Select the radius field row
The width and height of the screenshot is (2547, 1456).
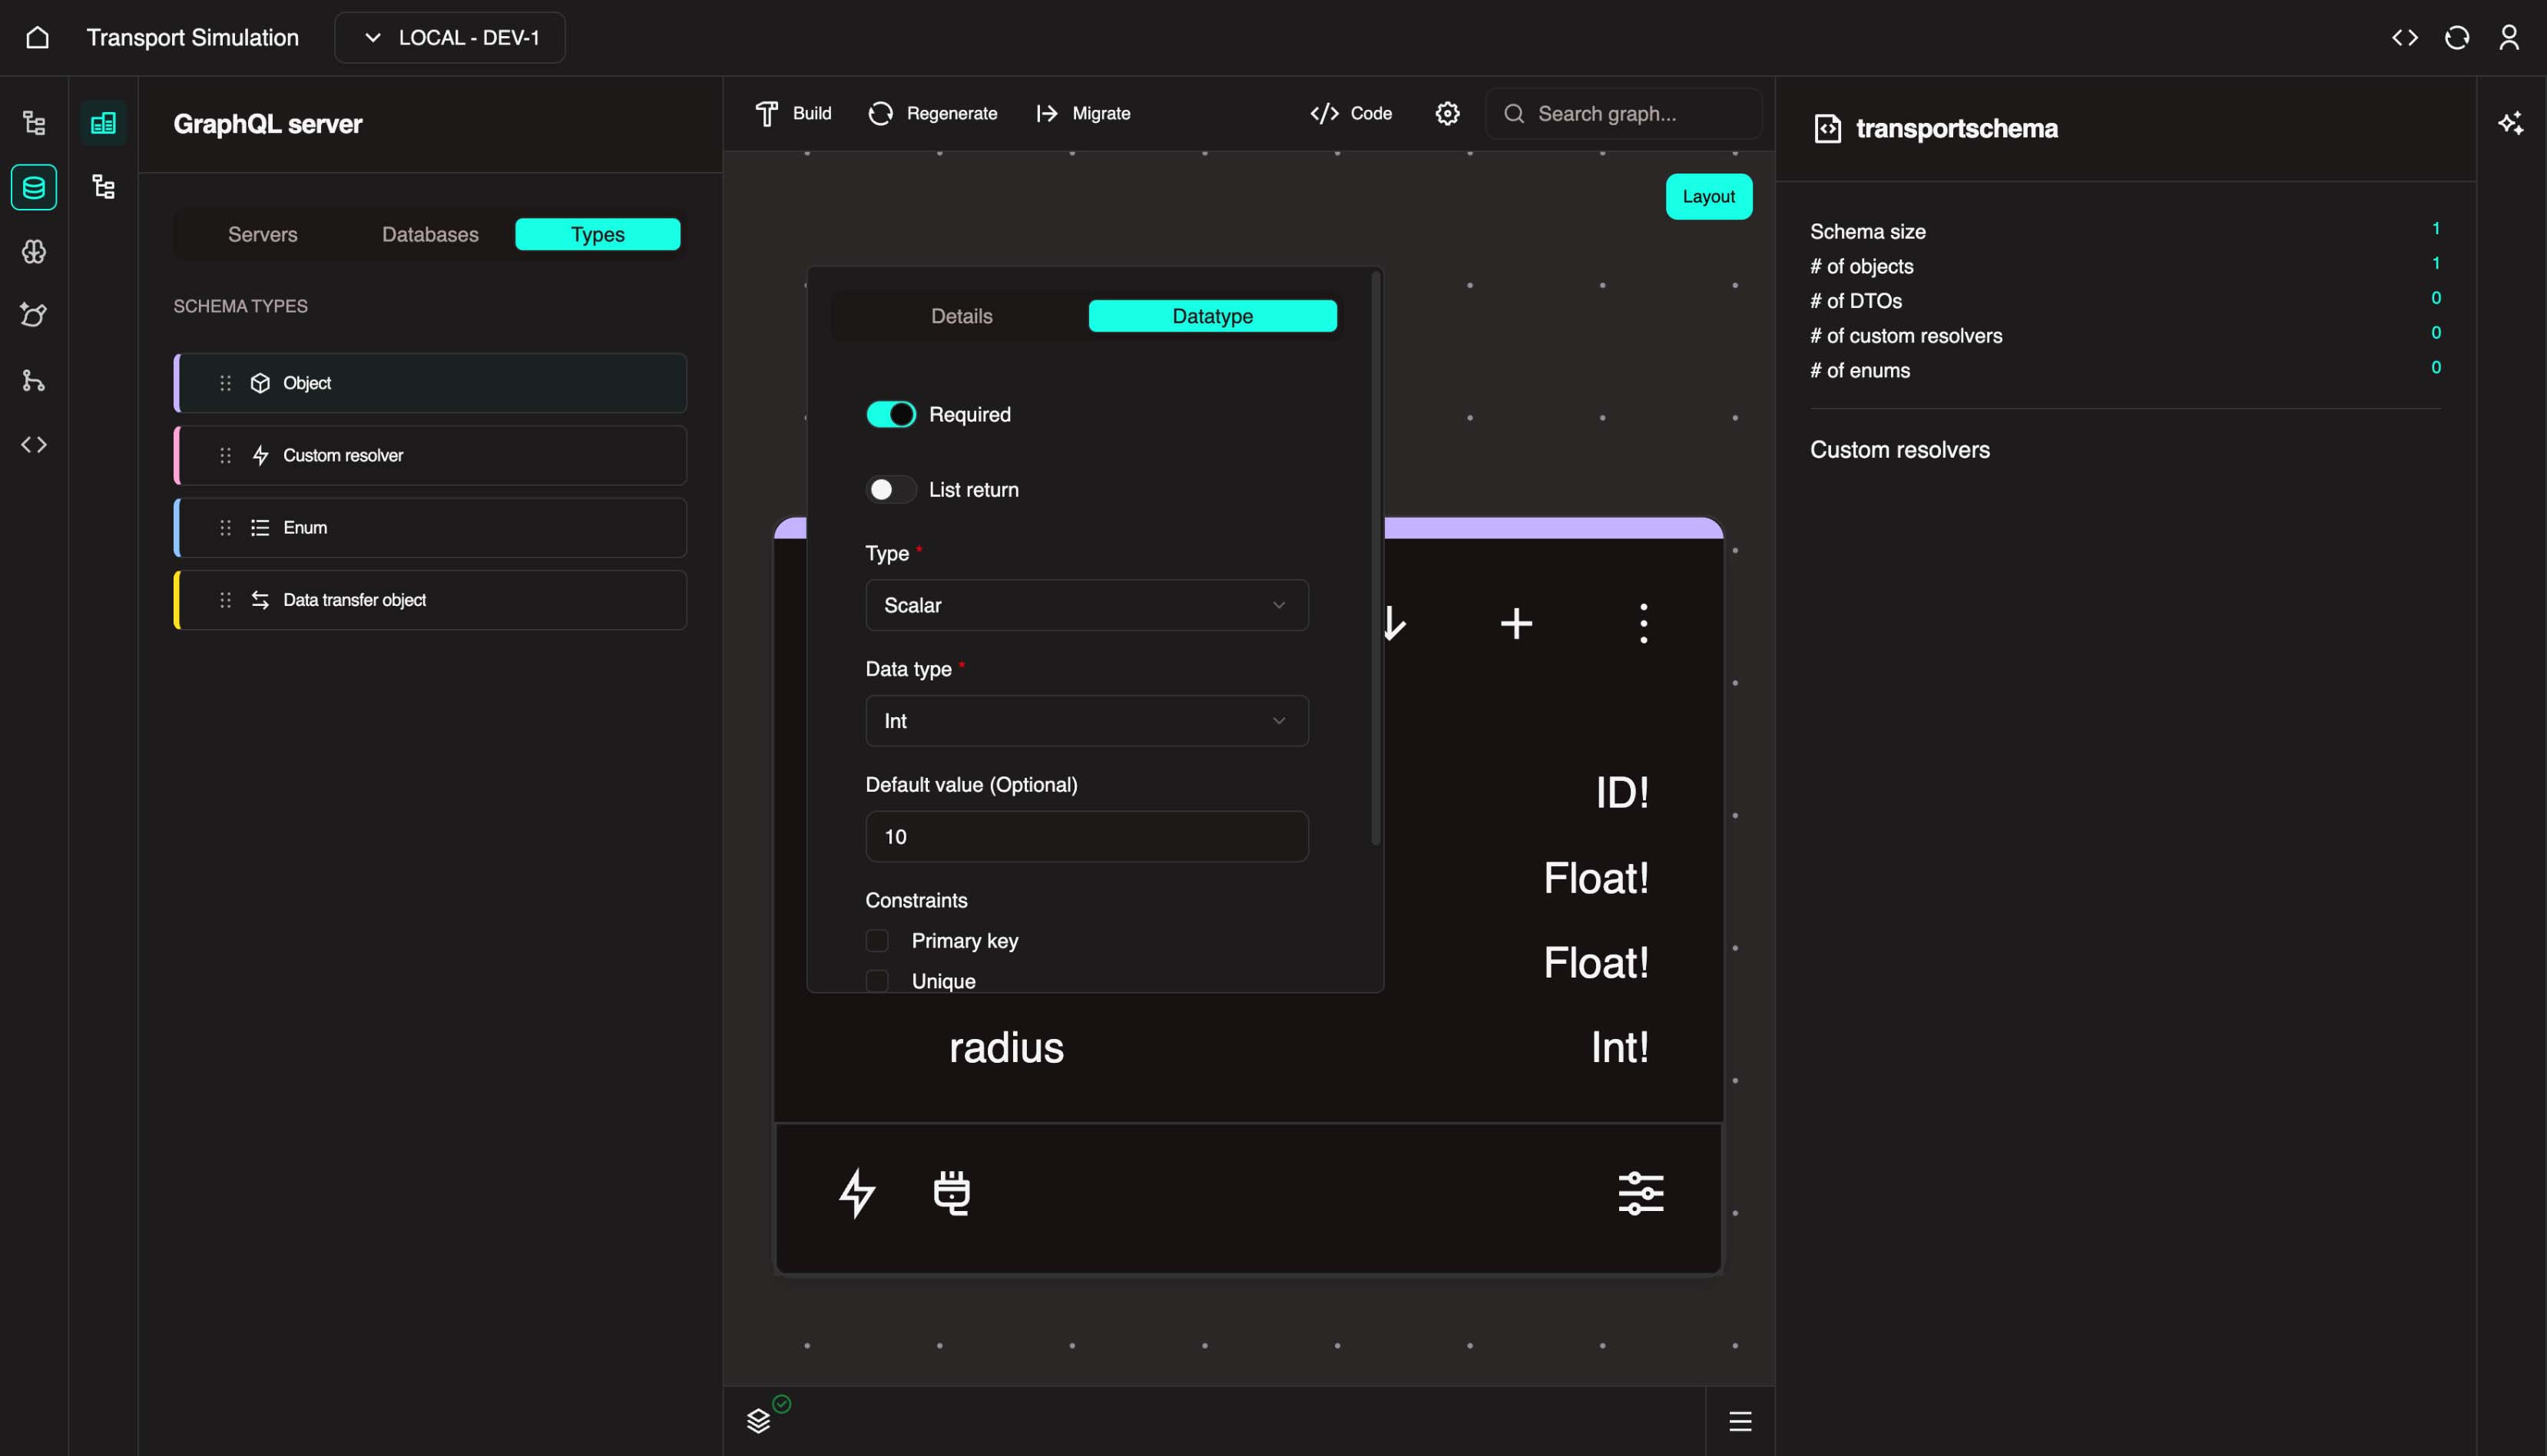tap(1248, 1047)
